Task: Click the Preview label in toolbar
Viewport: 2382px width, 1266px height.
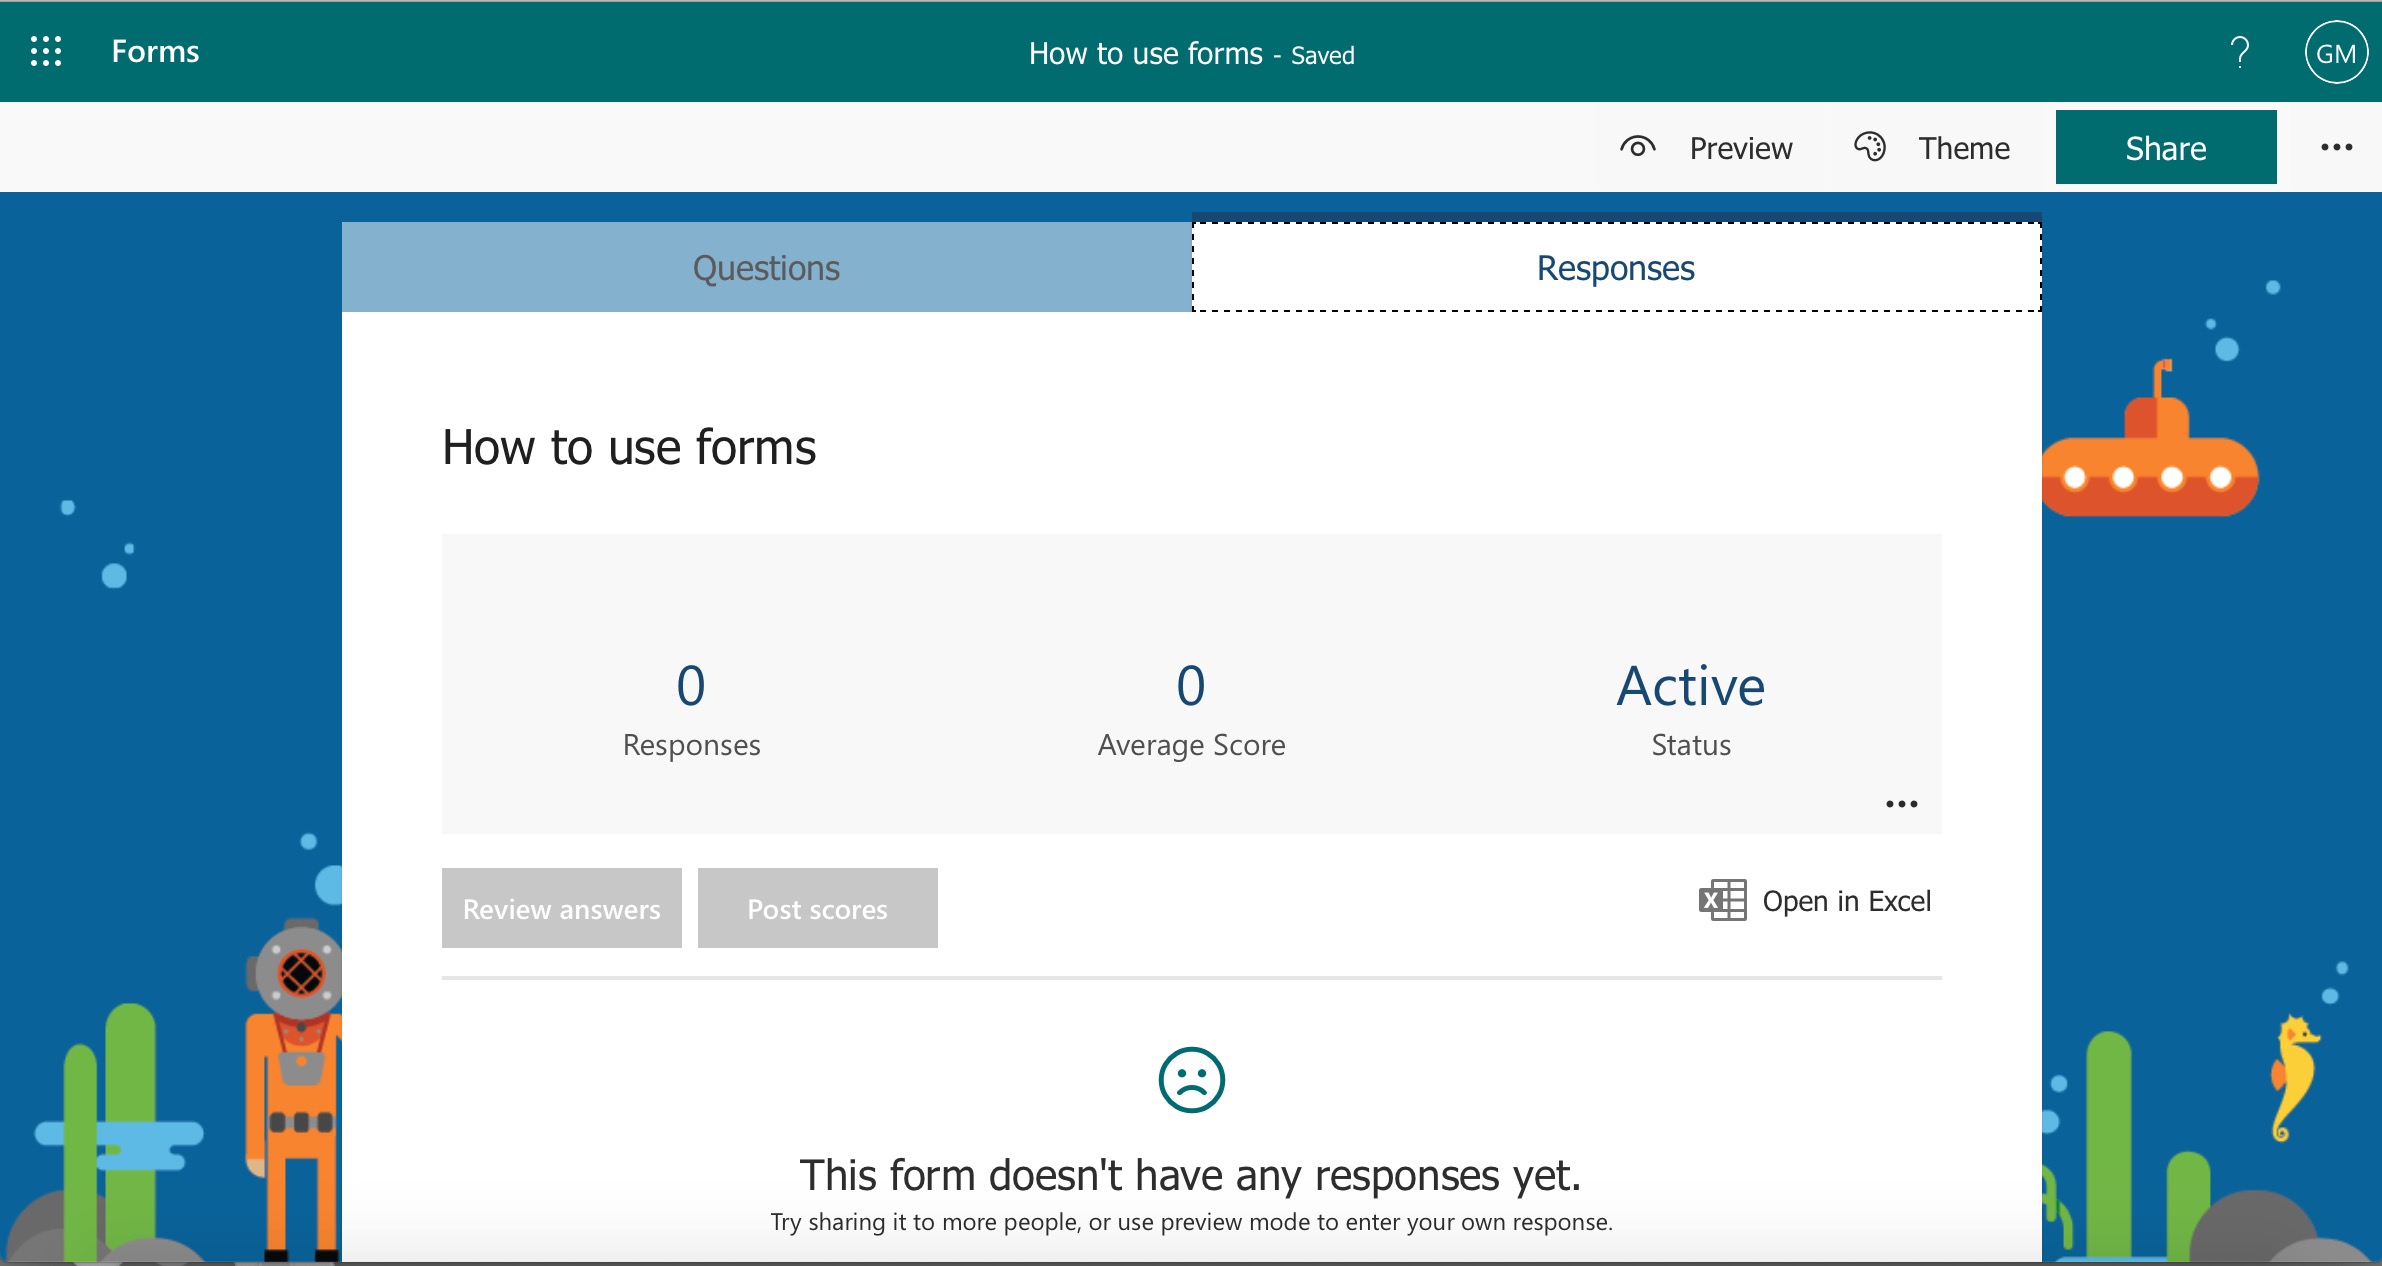Action: pos(1741,148)
